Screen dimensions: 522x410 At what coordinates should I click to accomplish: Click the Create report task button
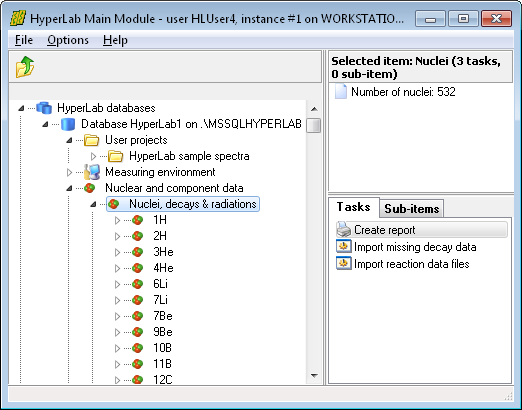[x=422, y=230]
